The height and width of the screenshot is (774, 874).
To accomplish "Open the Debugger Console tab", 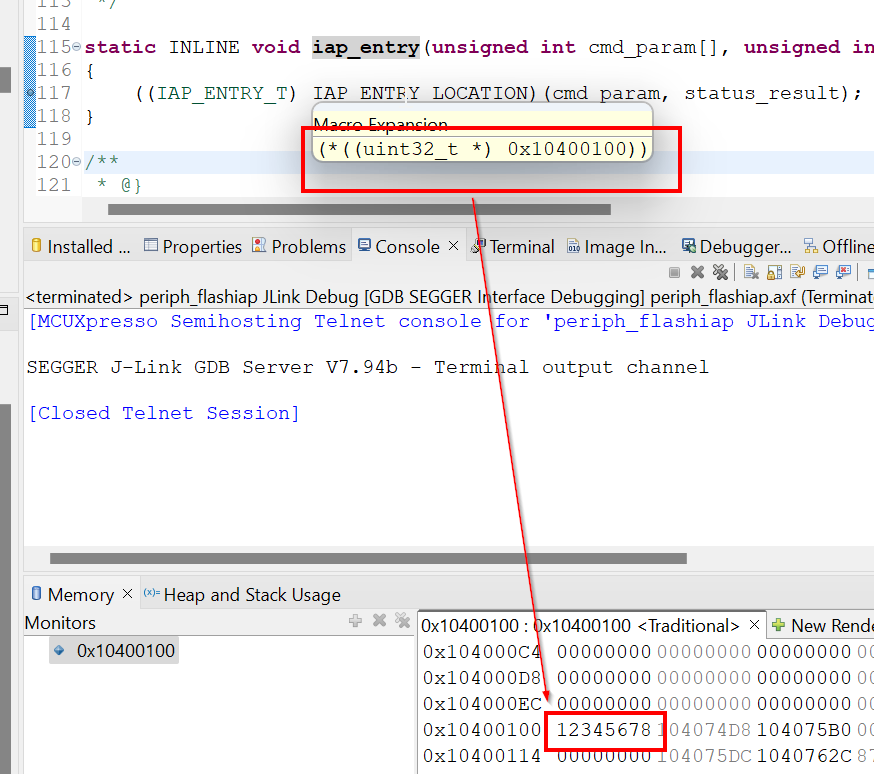I will (x=736, y=246).
